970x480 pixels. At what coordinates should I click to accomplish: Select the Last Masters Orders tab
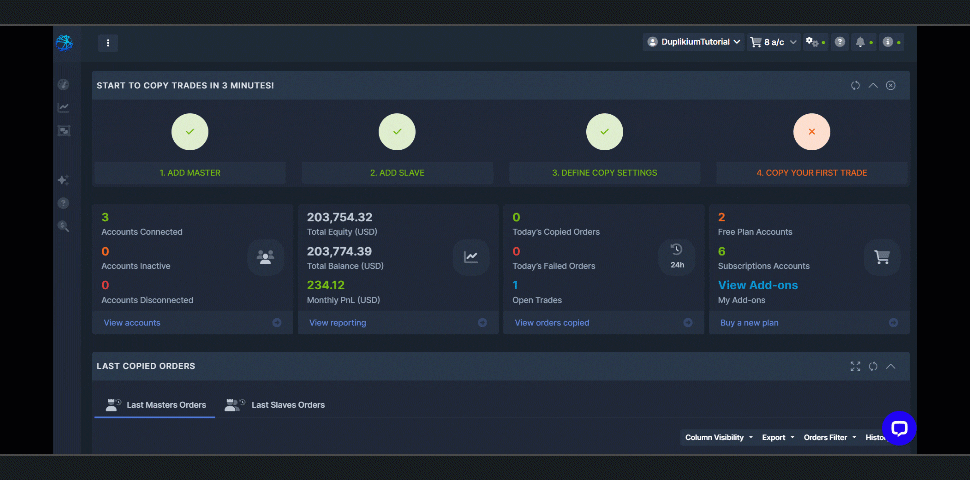pyautogui.click(x=165, y=405)
